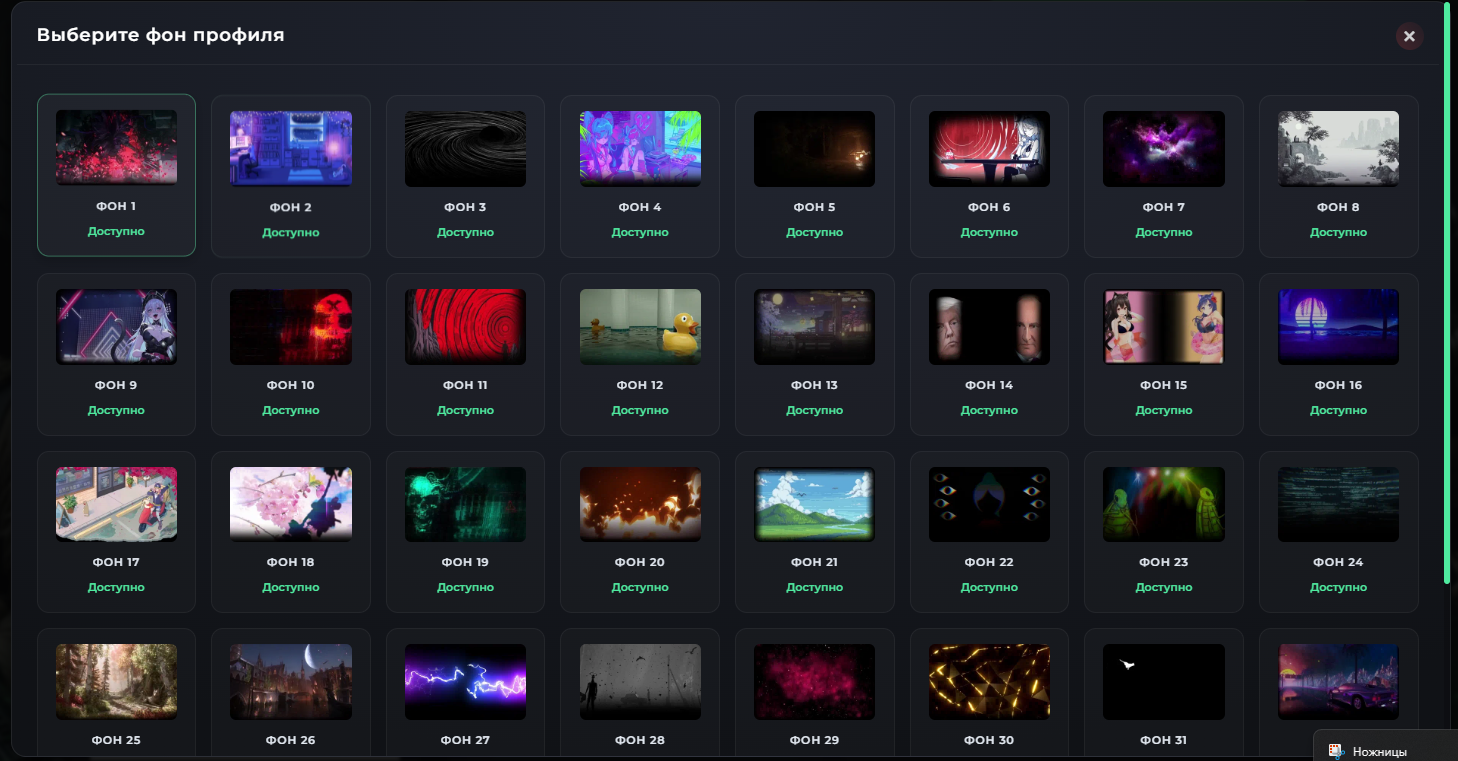1458x761 pixels.
Task: Pick the ФОН 19 green skull thumbnail
Action: pos(465,504)
